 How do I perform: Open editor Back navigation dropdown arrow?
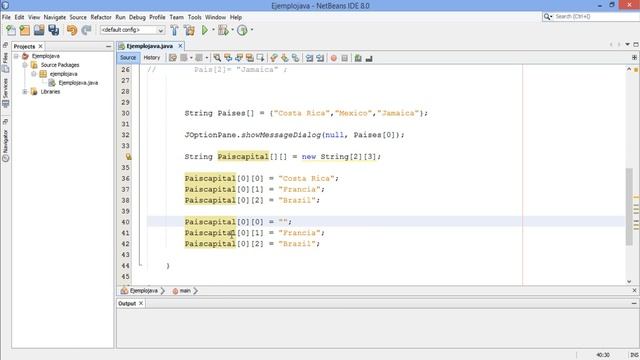pyautogui.click(x=191, y=58)
